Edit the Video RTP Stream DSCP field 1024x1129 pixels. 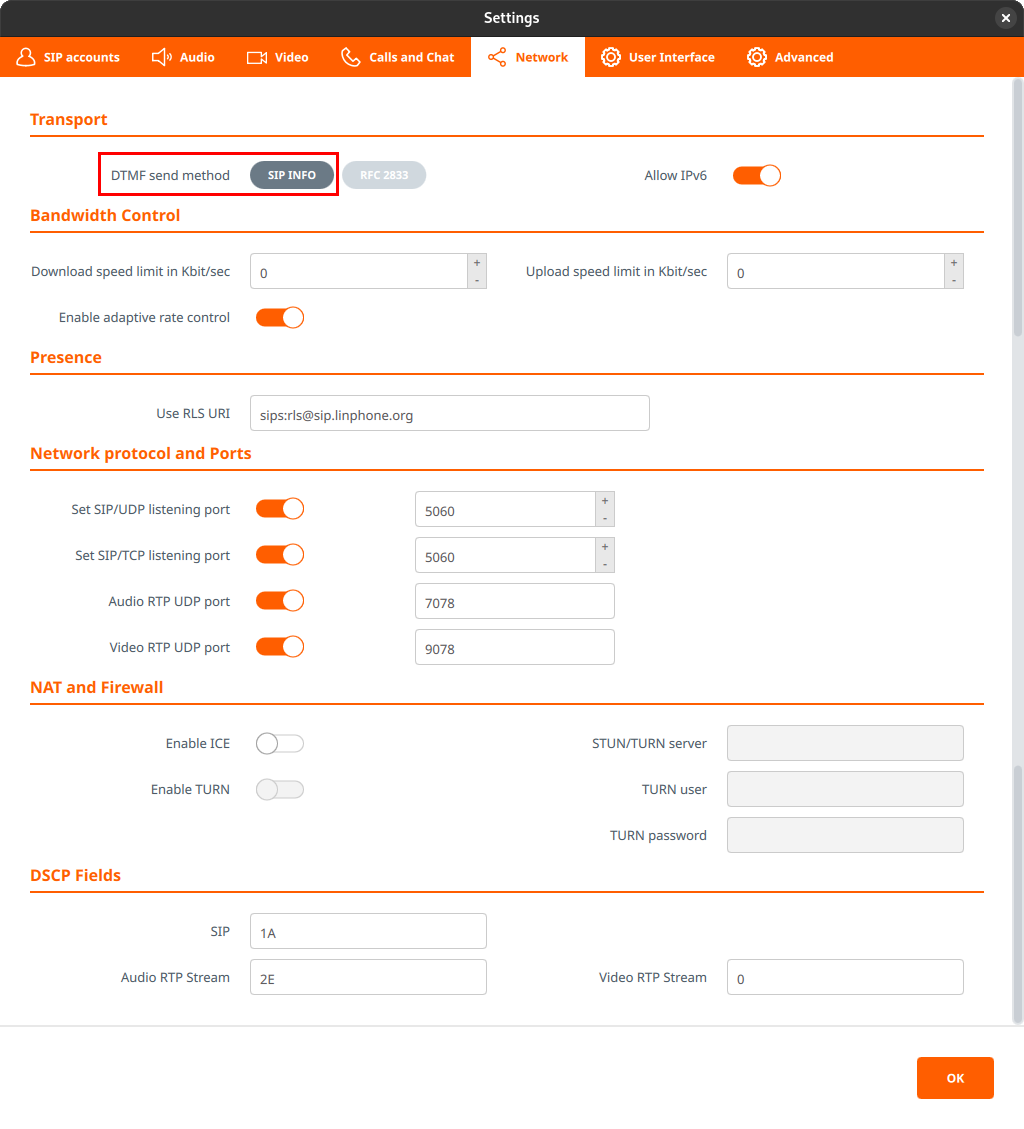pos(845,977)
